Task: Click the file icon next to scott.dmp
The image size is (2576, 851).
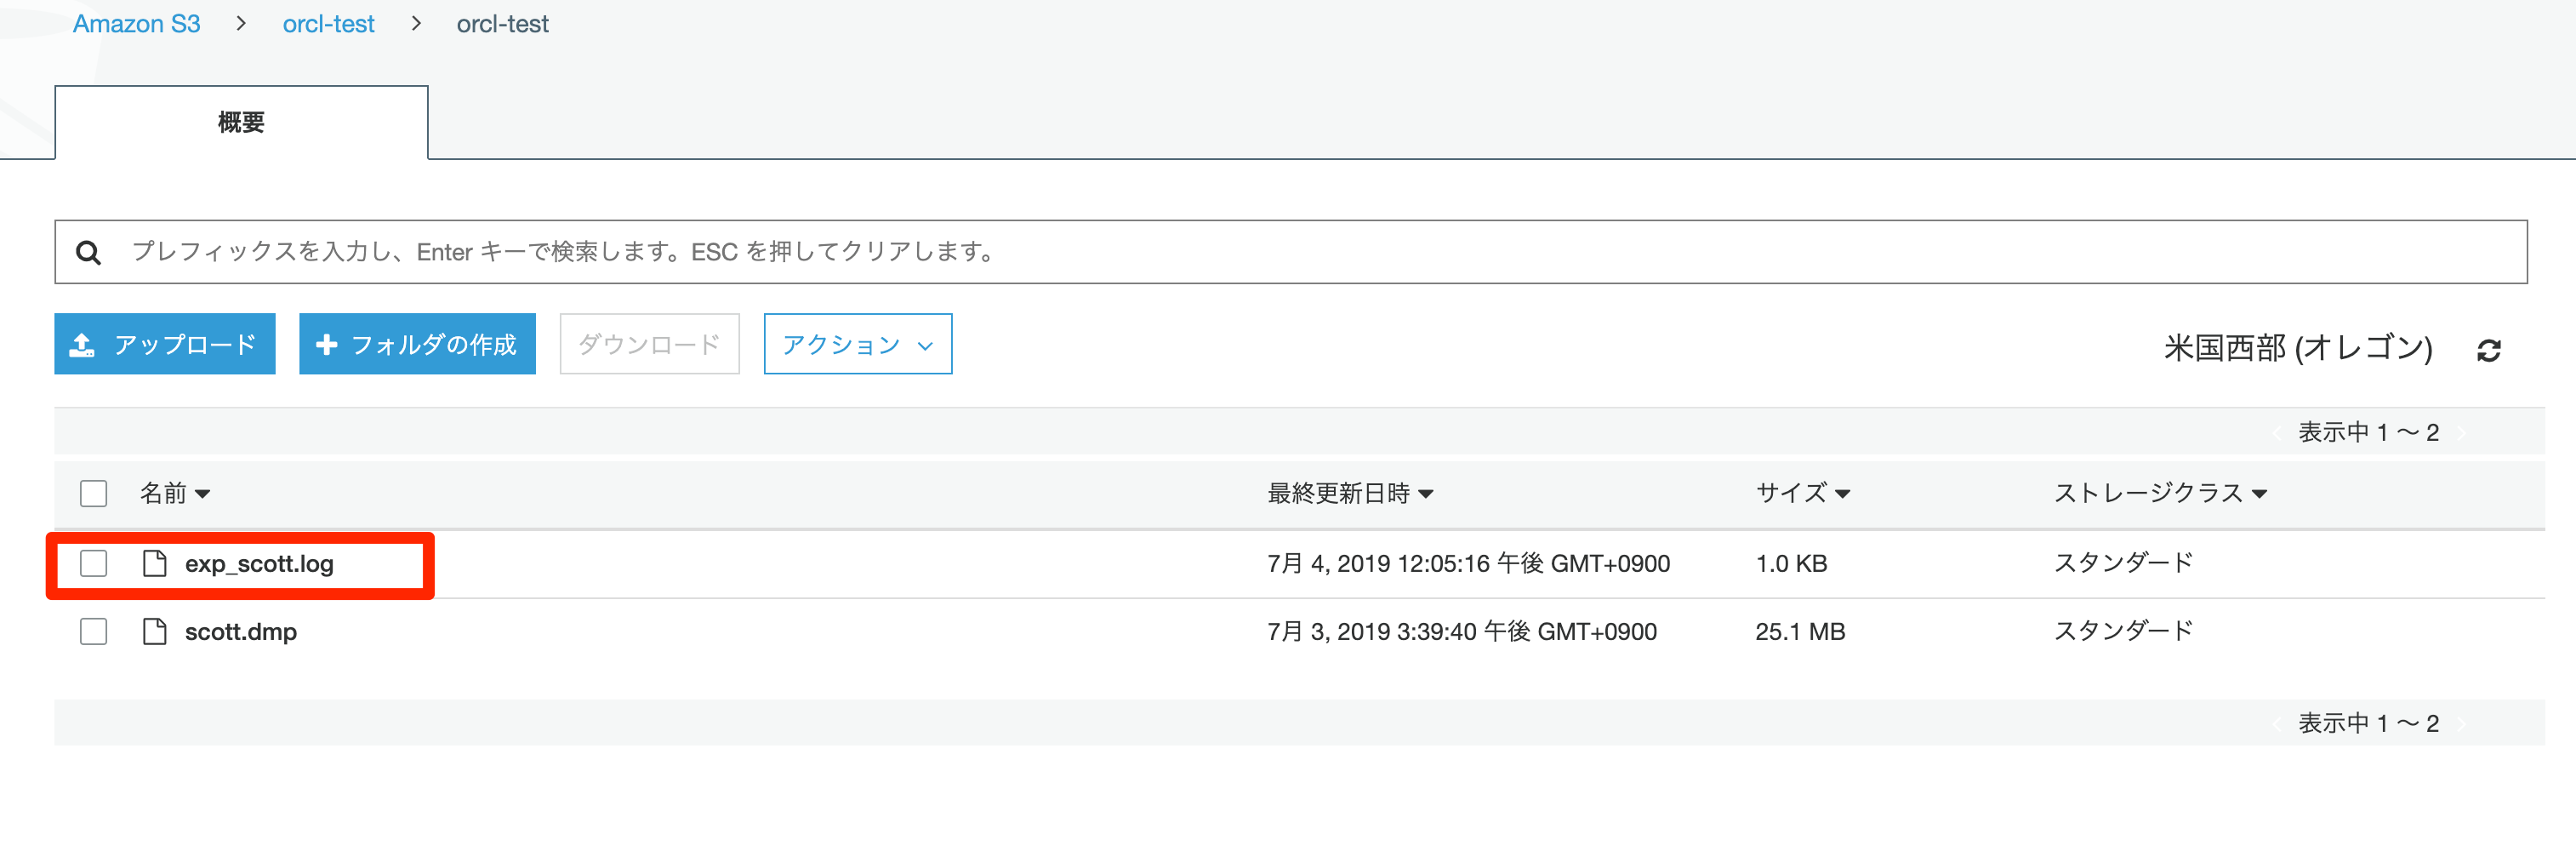Action: (155, 632)
